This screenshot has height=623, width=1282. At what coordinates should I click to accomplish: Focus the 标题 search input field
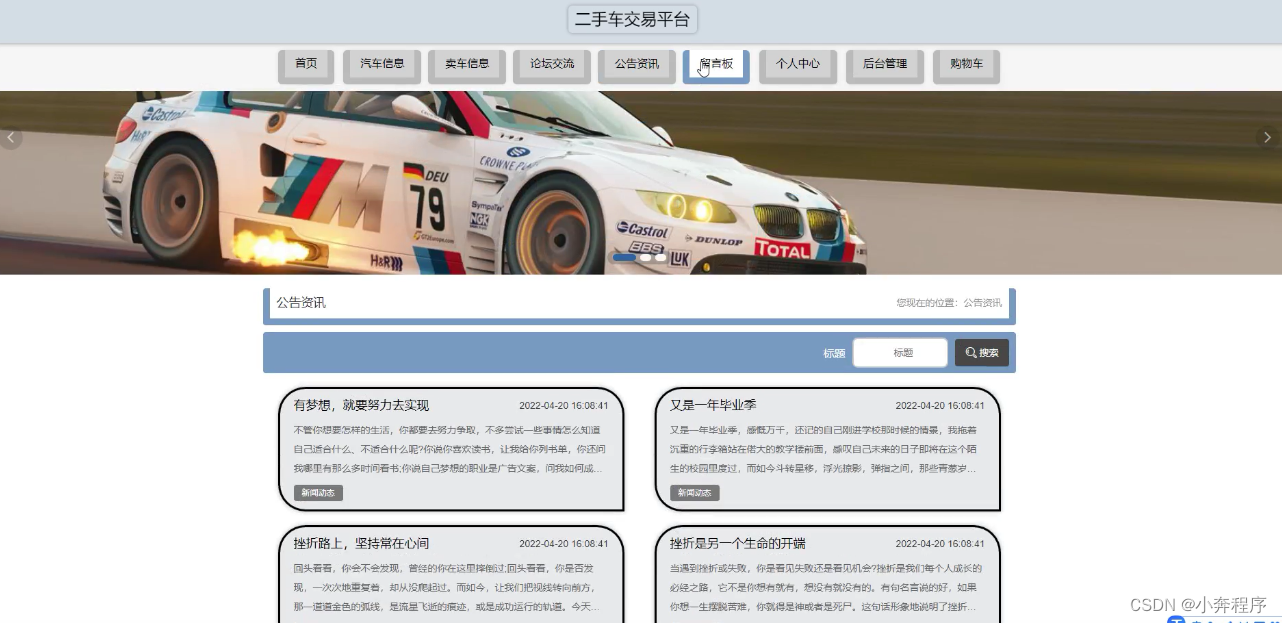[x=900, y=353]
